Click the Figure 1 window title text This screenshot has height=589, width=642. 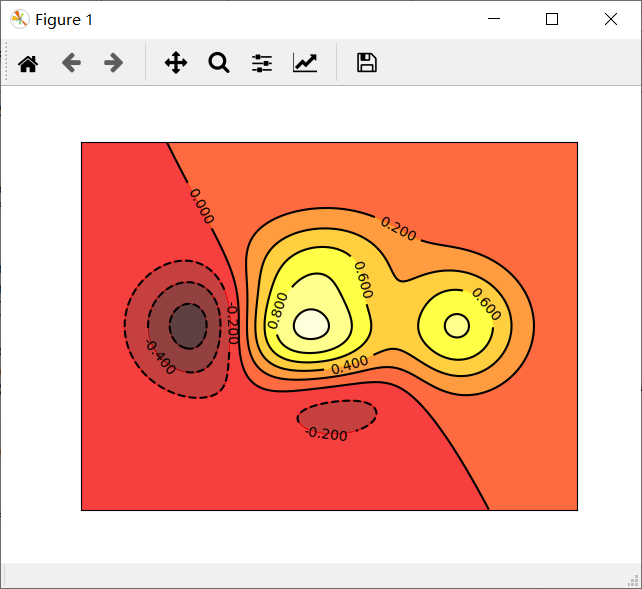point(64,20)
